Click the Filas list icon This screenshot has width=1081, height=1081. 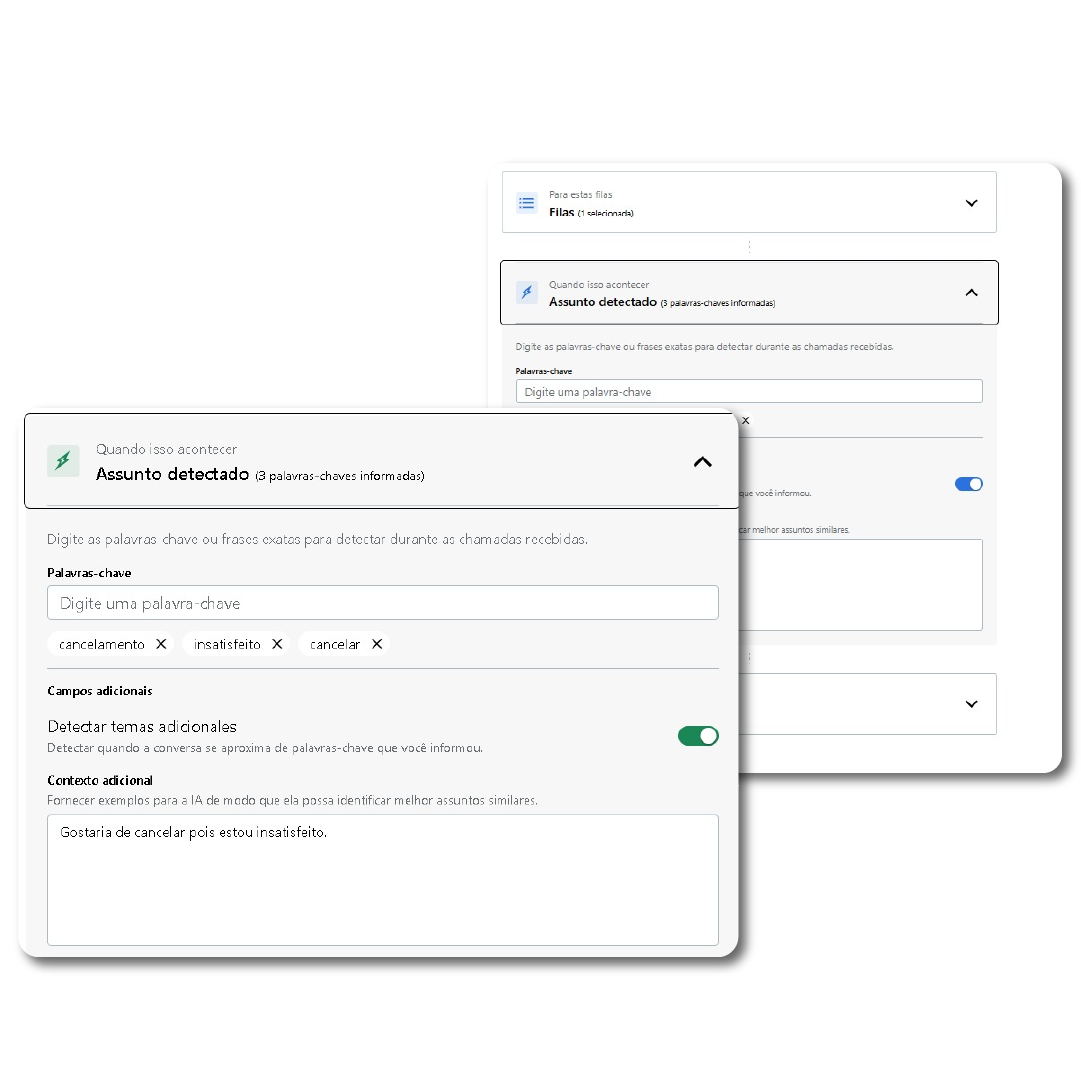(x=526, y=203)
